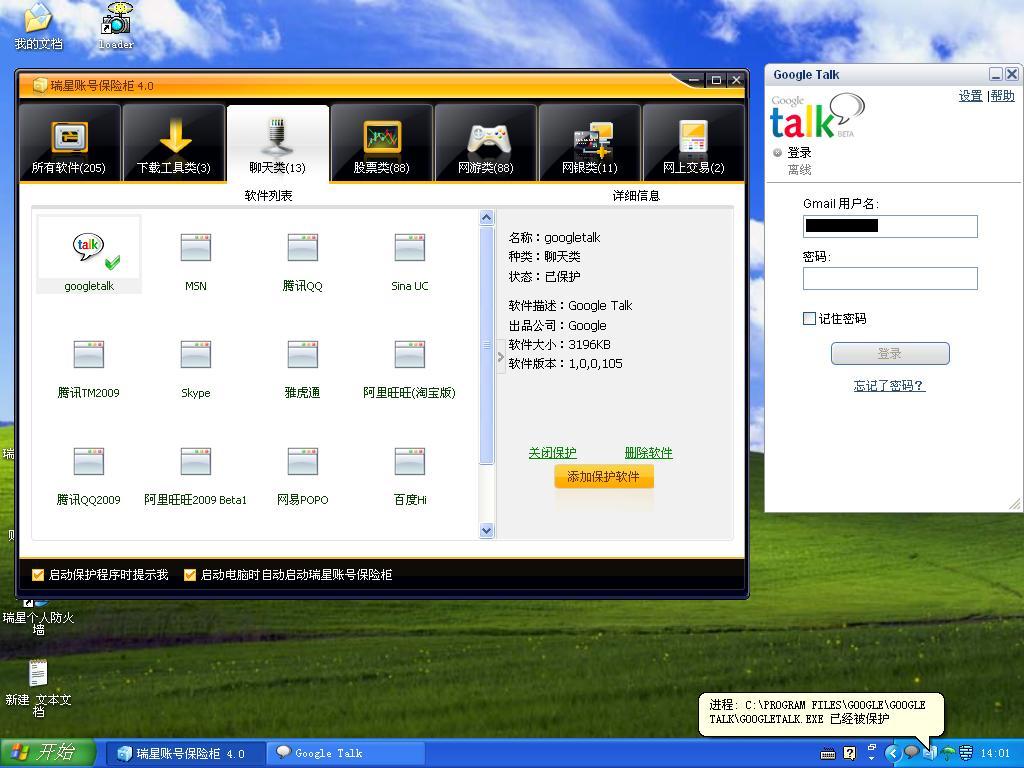Switch to 聊天类(13) tab
1024x768 pixels.
pos(278,142)
